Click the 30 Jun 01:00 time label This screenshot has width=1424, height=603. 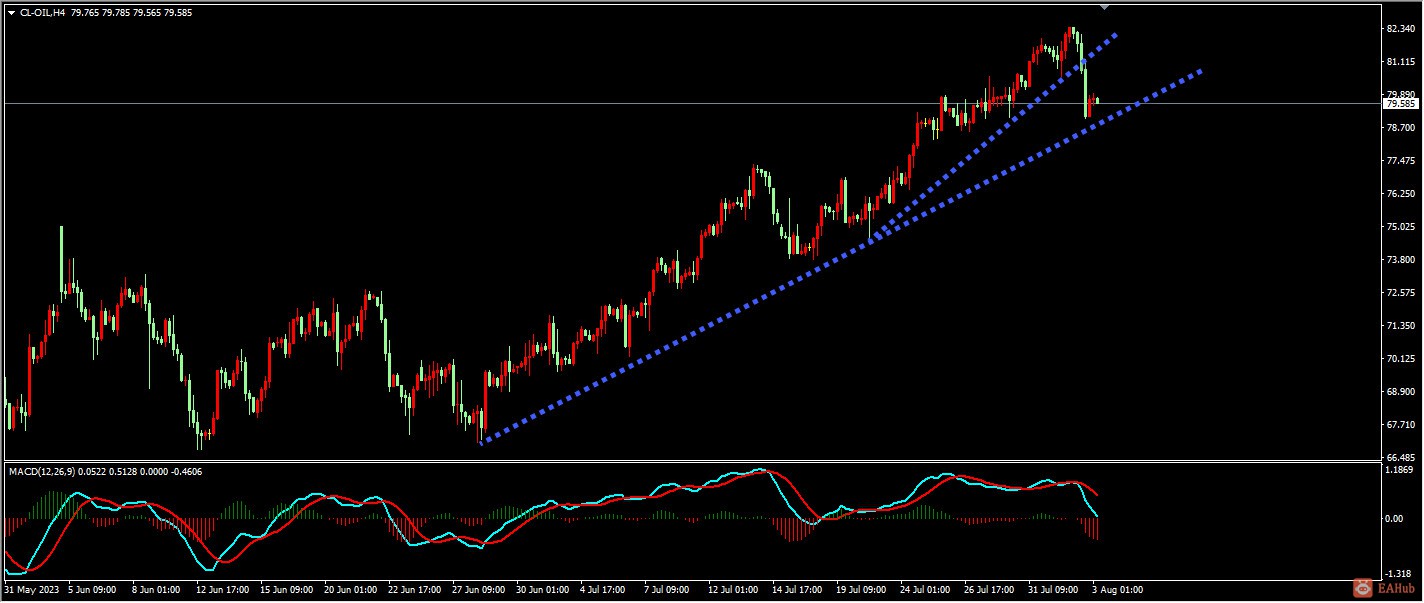pyautogui.click(x=543, y=590)
